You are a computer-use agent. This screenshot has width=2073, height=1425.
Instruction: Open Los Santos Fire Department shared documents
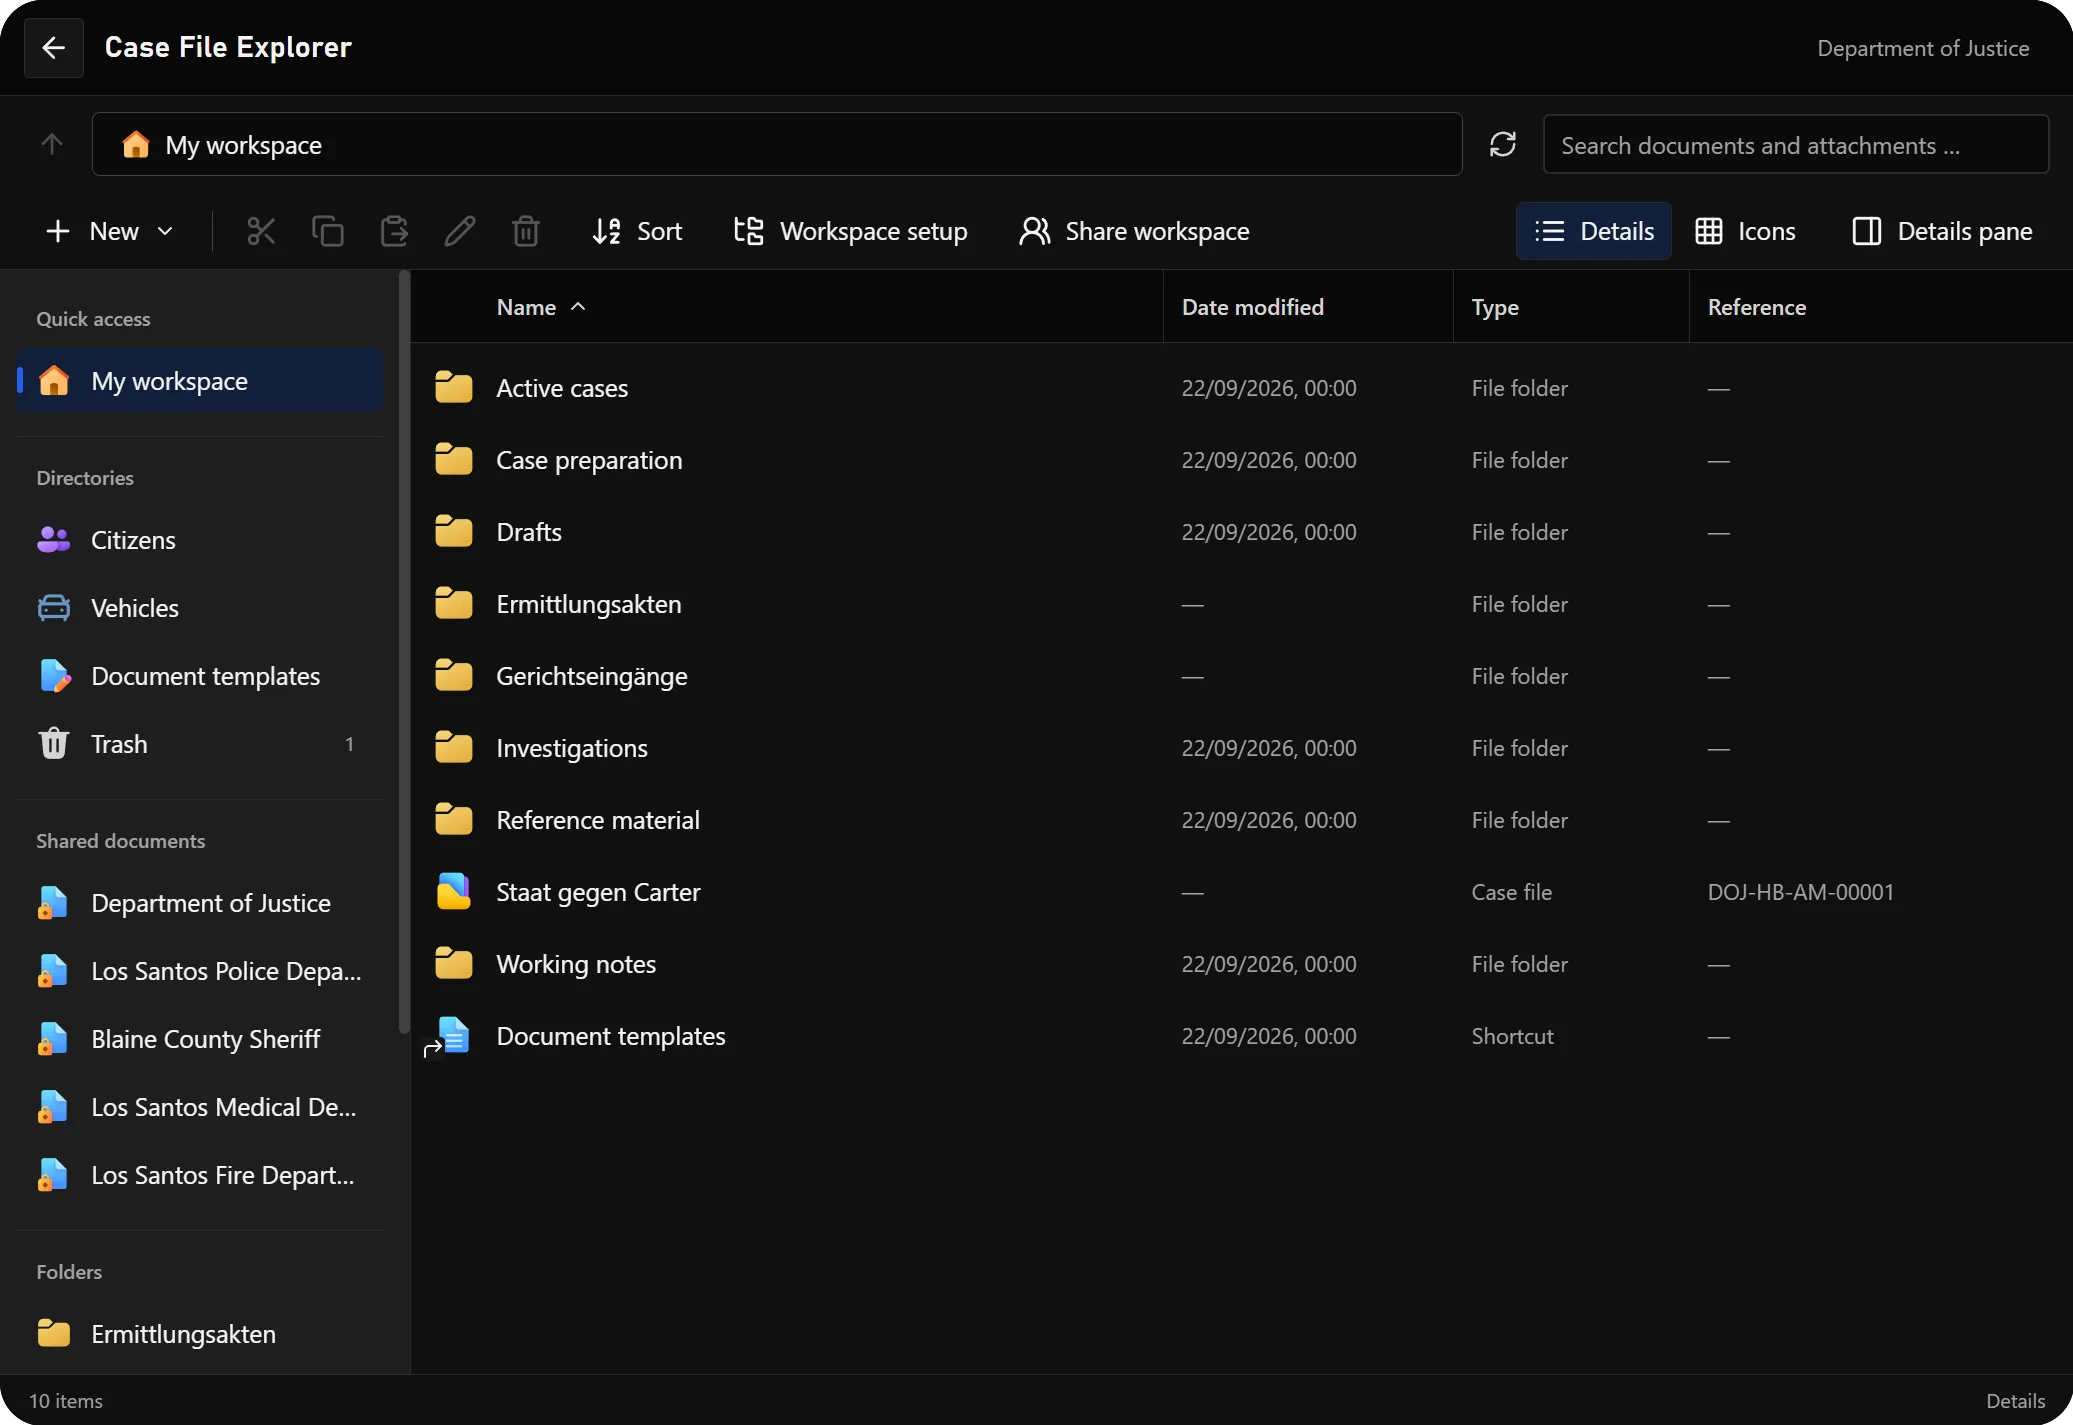(x=200, y=1175)
